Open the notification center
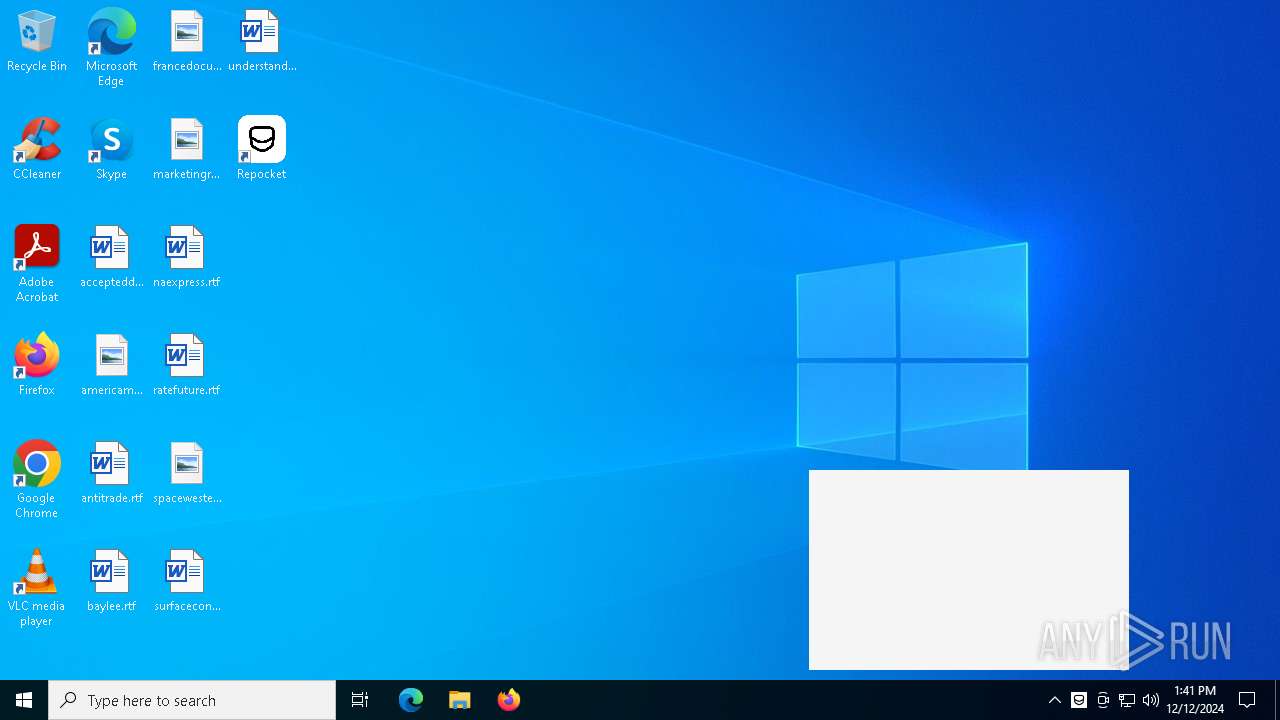The image size is (1280, 720). [x=1247, y=700]
